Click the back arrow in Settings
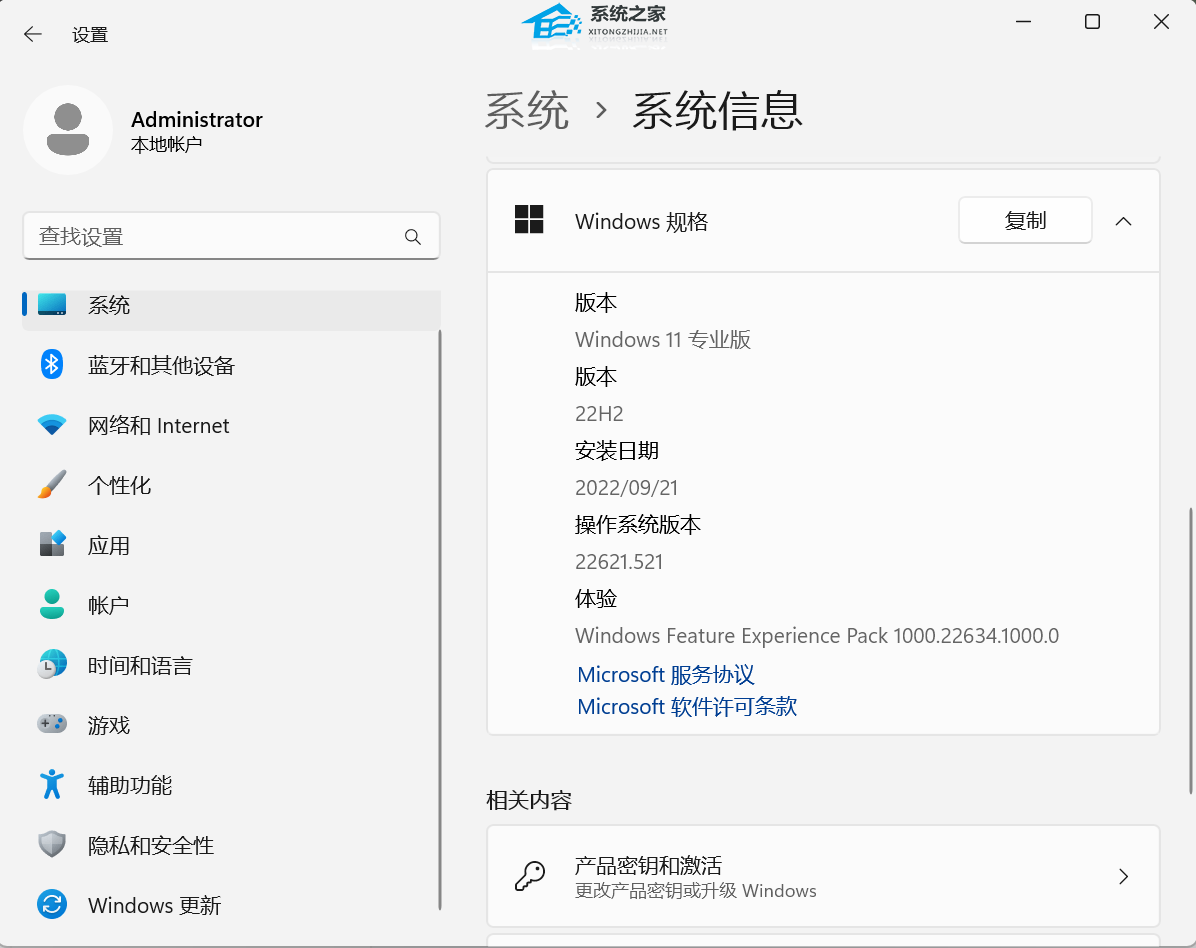1196x948 pixels. click(33, 34)
